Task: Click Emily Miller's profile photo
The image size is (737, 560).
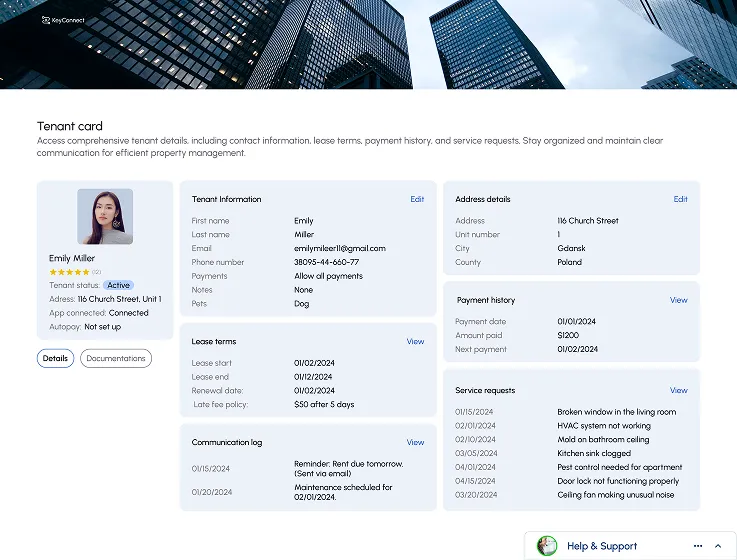Action: point(105,216)
